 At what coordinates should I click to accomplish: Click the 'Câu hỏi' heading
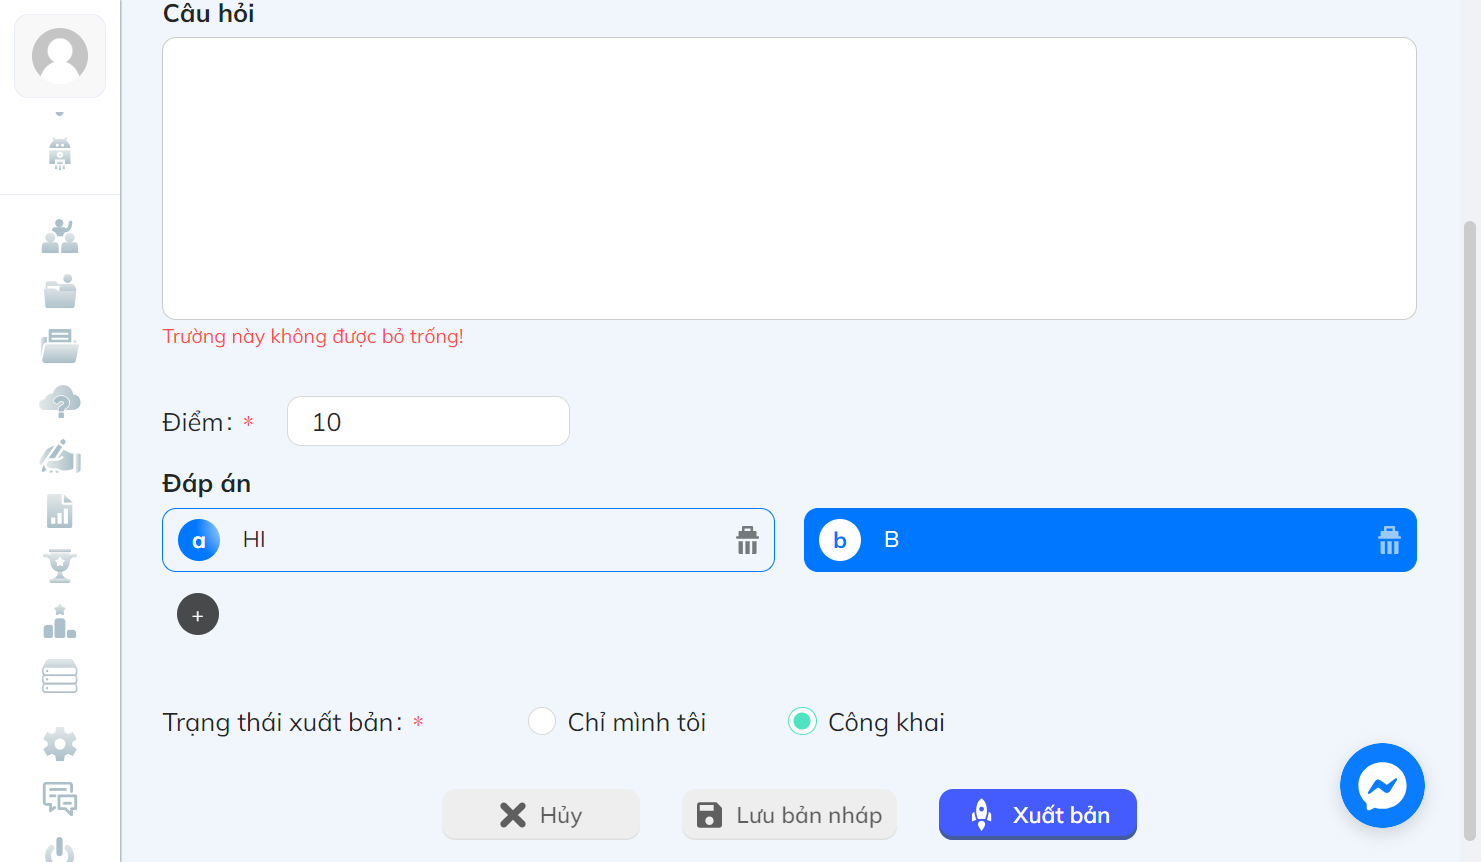[209, 14]
